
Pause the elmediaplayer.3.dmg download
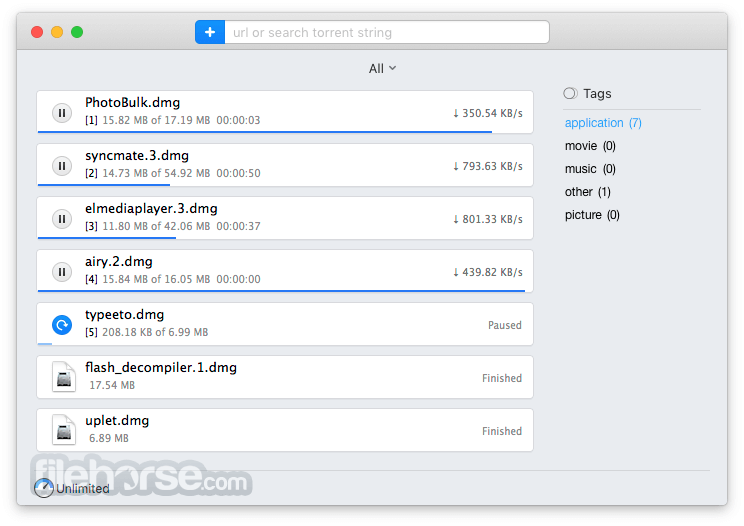62,219
